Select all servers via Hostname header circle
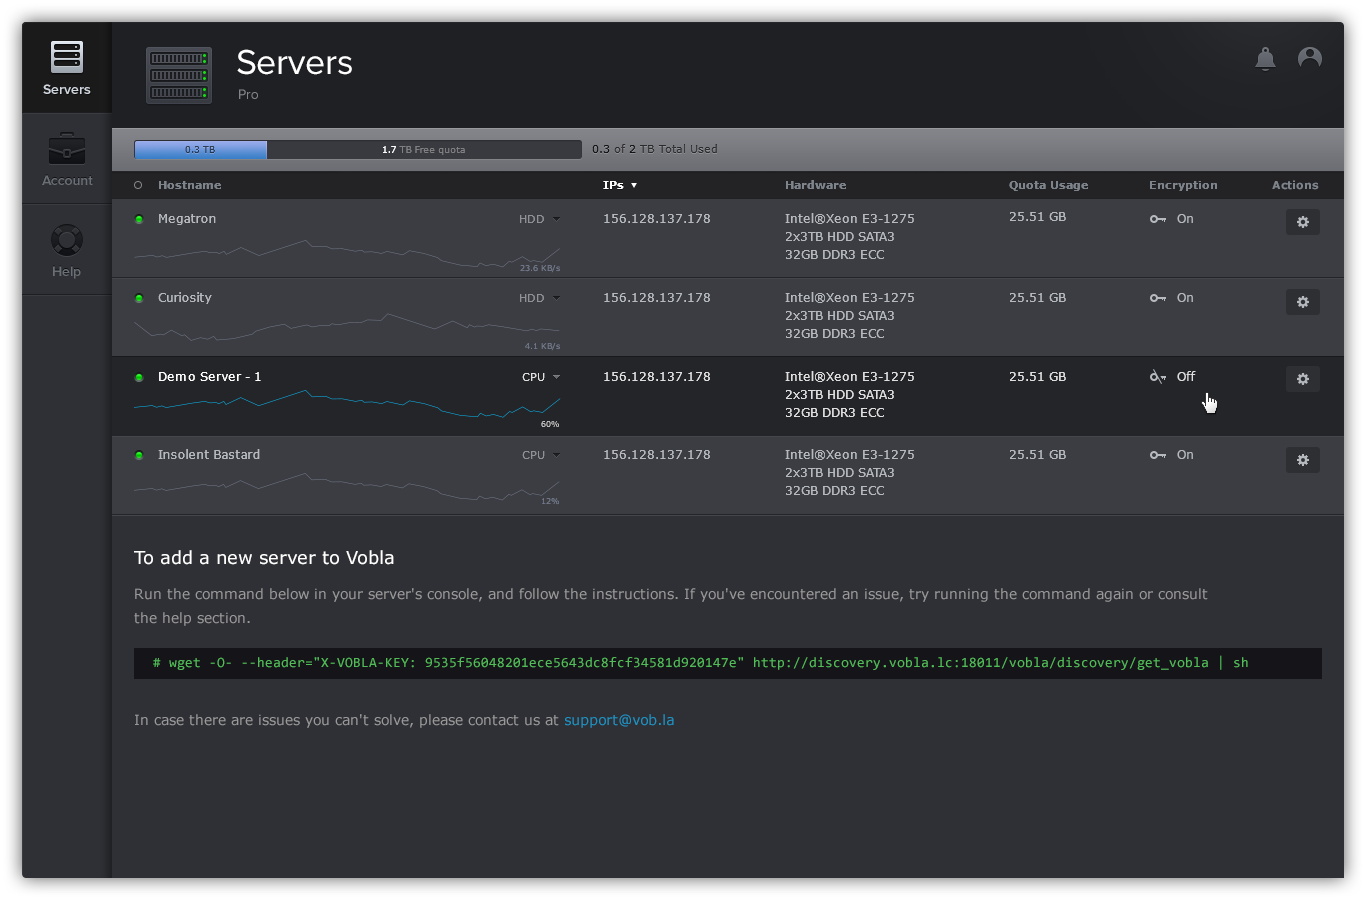The width and height of the screenshot is (1366, 900). 138,185
